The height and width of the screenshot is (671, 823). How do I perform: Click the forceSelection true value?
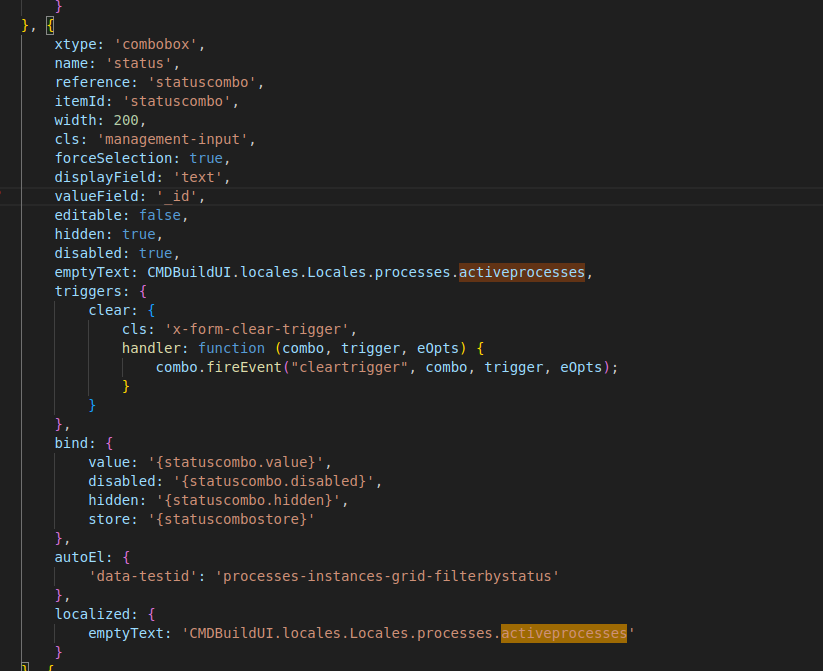[x=206, y=158]
